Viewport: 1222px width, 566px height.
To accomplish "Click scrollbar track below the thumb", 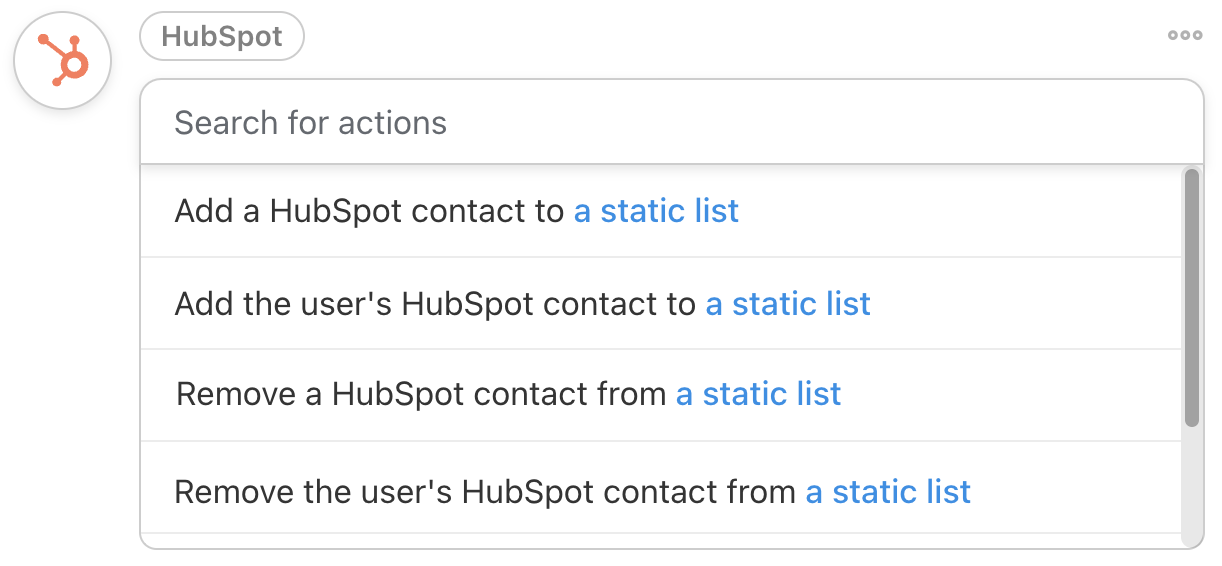I will coord(1191,485).
